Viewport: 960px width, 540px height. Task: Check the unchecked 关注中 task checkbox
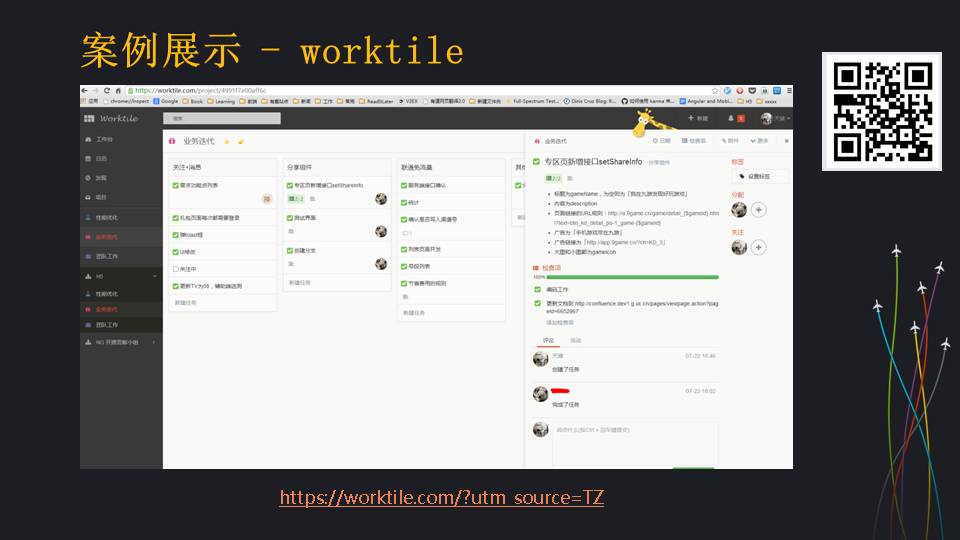(x=176, y=269)
